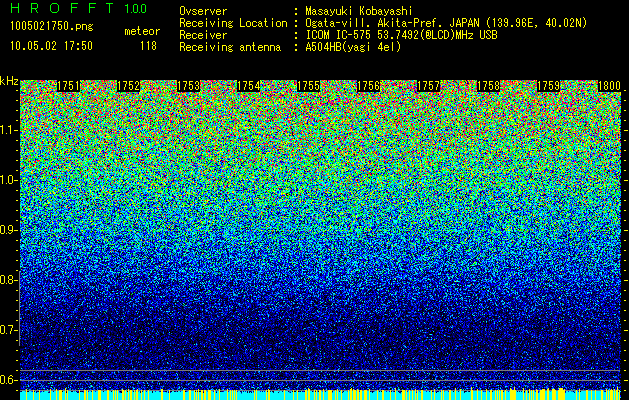Click the Receiving Location label
Screen dimensions: 629x400
coord(233,23)
